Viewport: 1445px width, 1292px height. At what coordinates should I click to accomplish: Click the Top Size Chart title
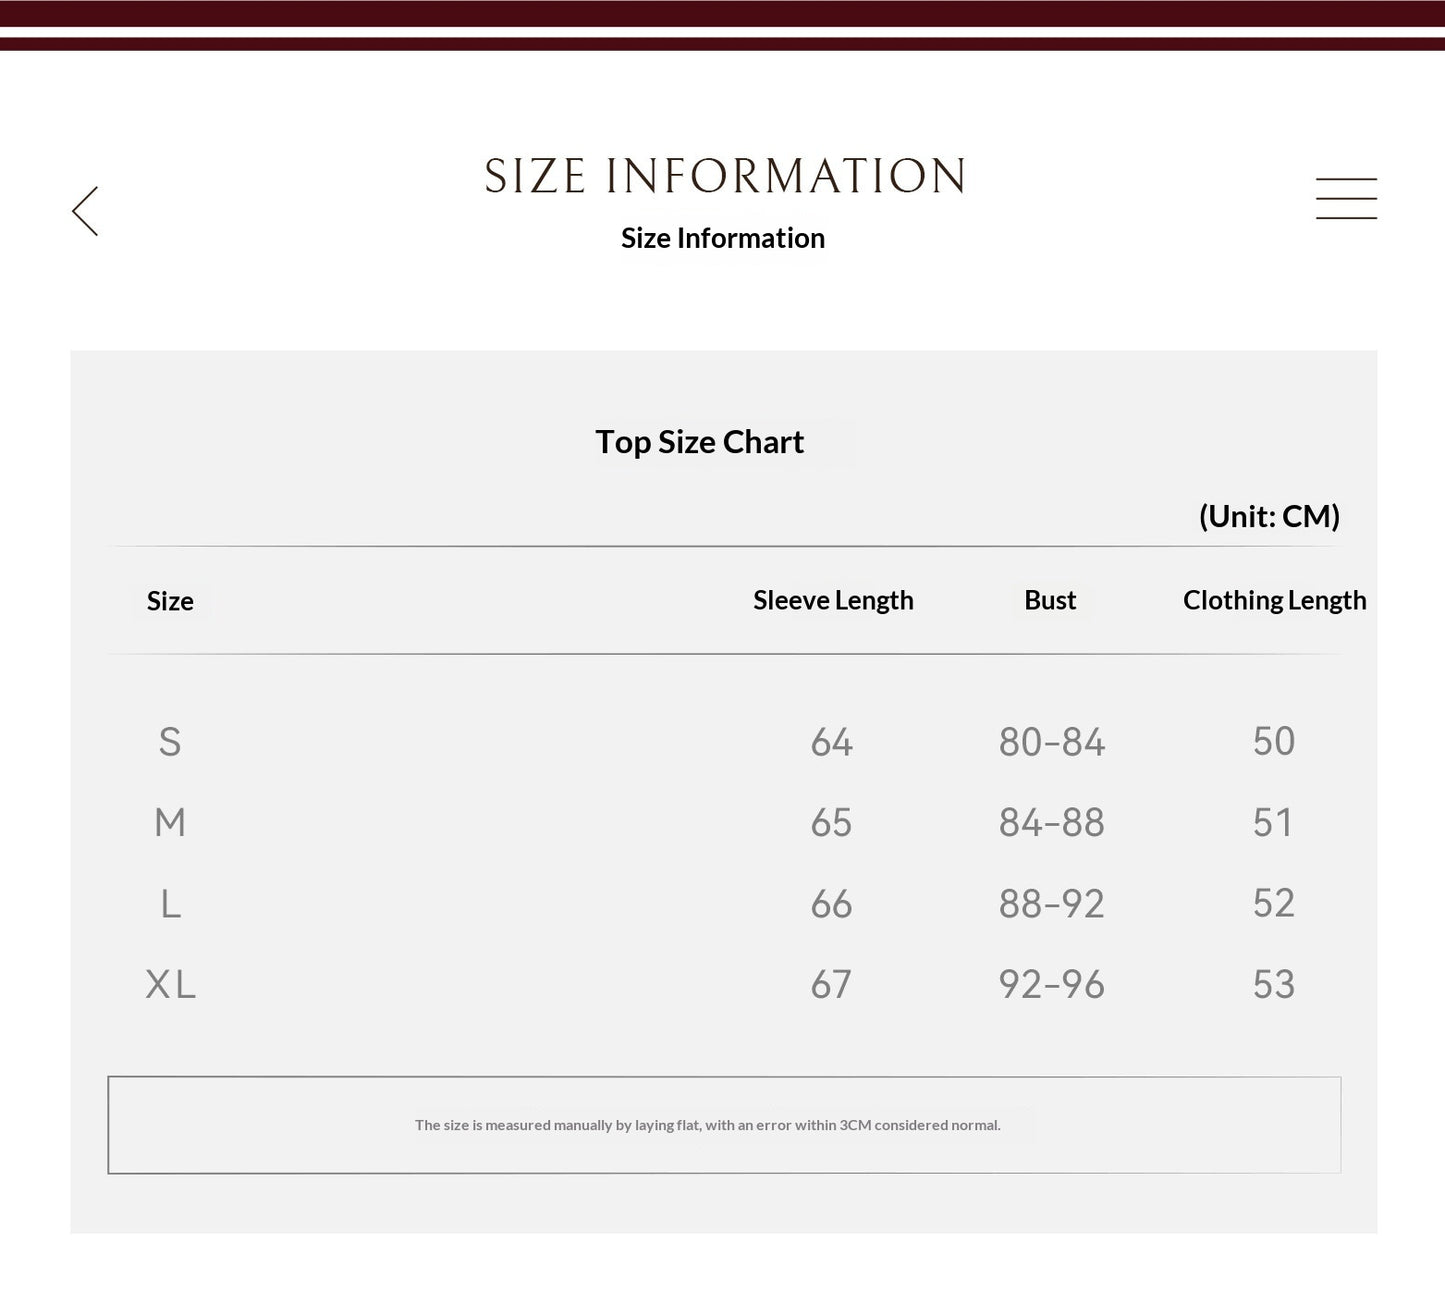coord(699,442)
